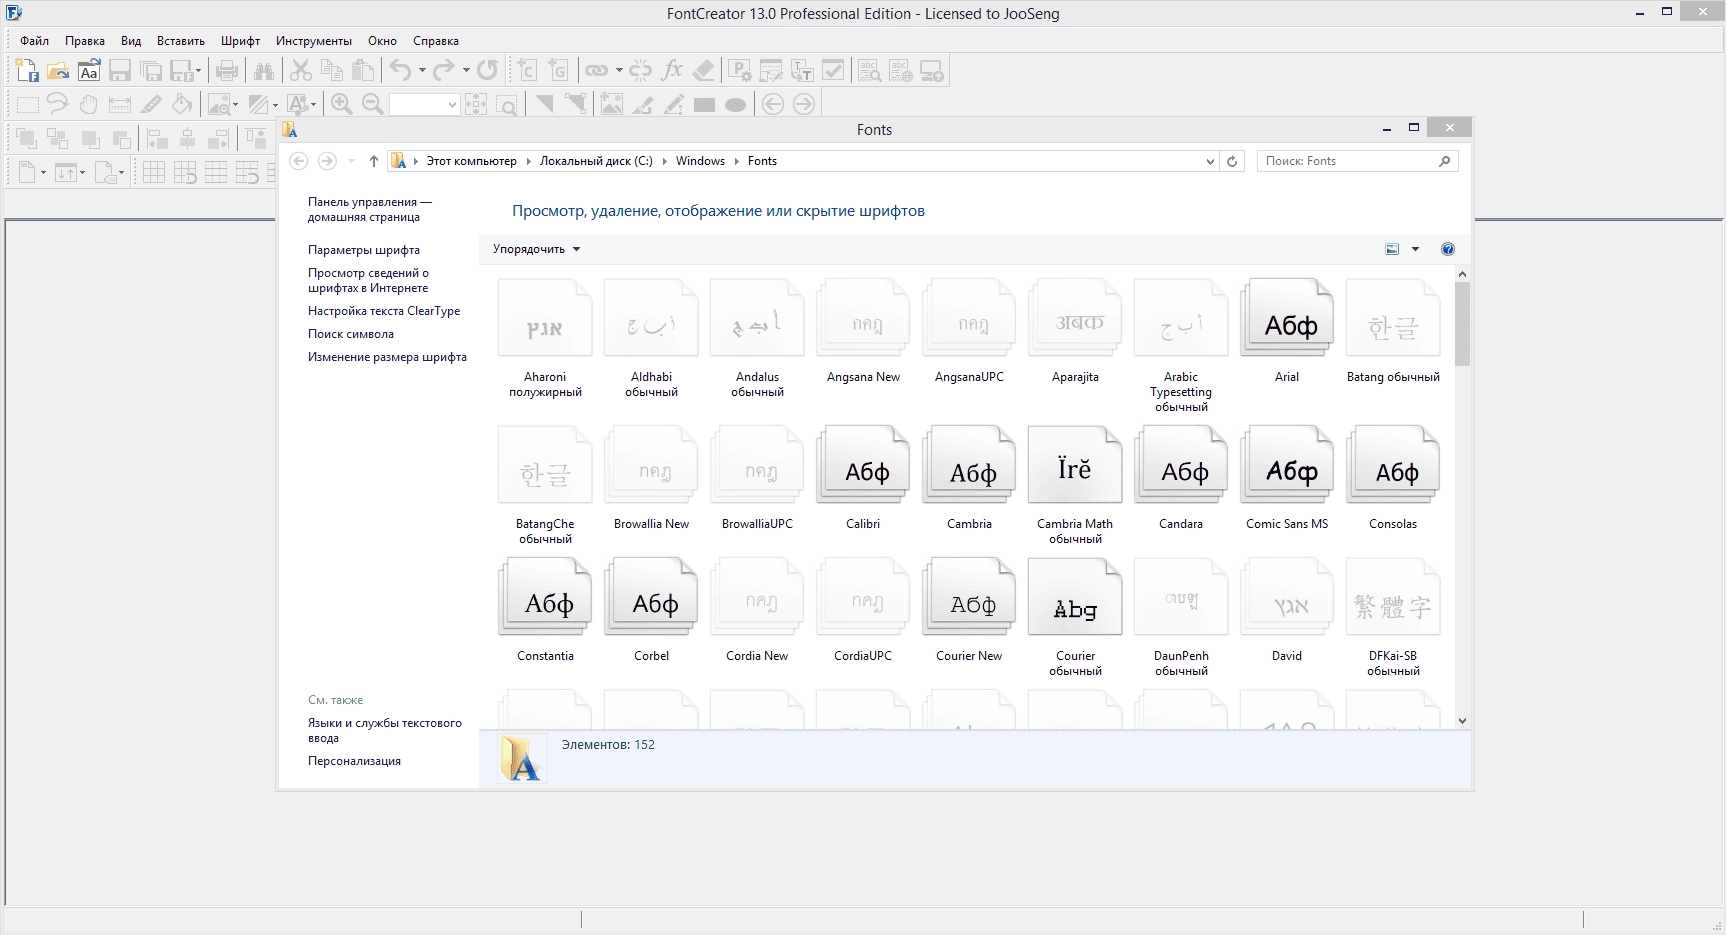The height and width of the screenshot is (935, 1726).
Task: Open font file with folder icon
Action: click(58, 70)
